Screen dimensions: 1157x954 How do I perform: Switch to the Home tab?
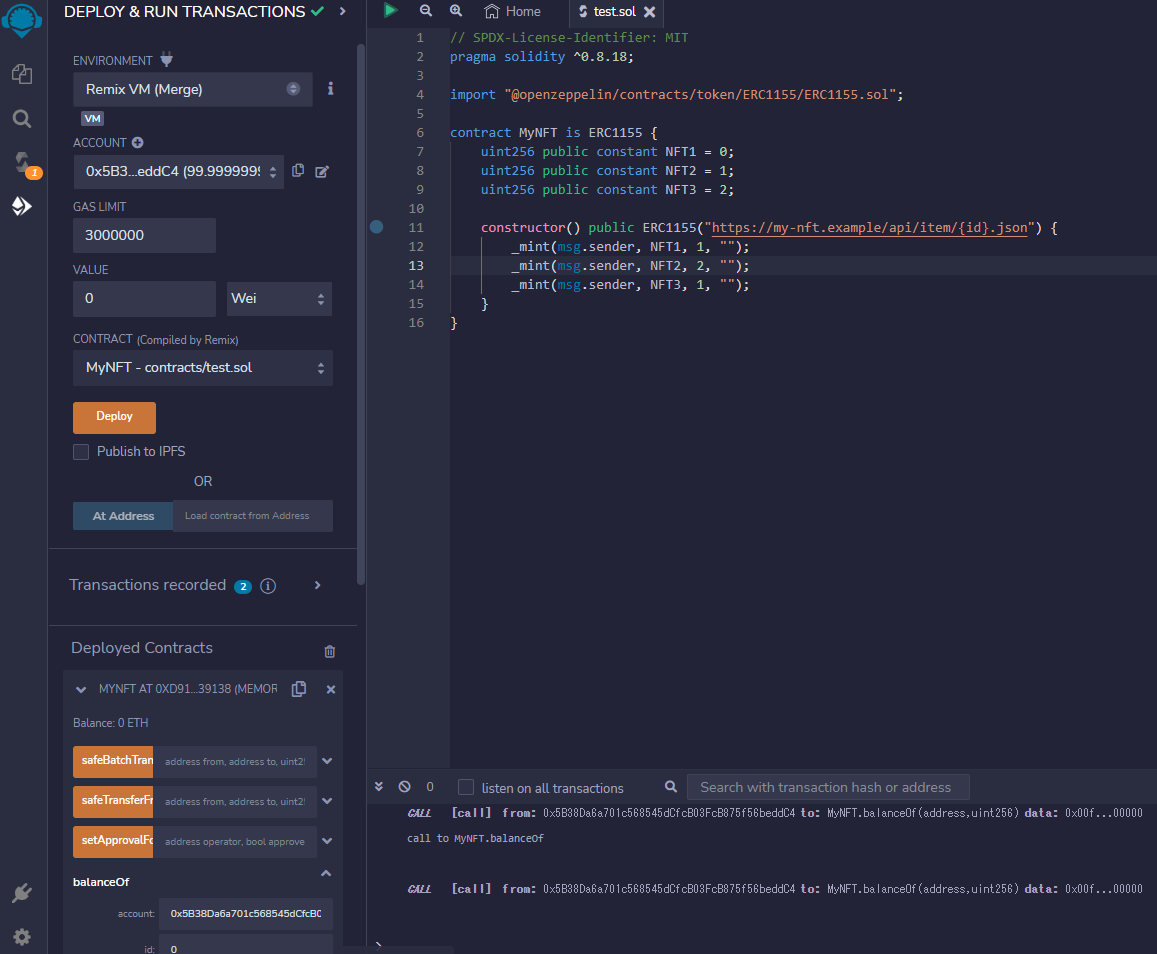512,12
